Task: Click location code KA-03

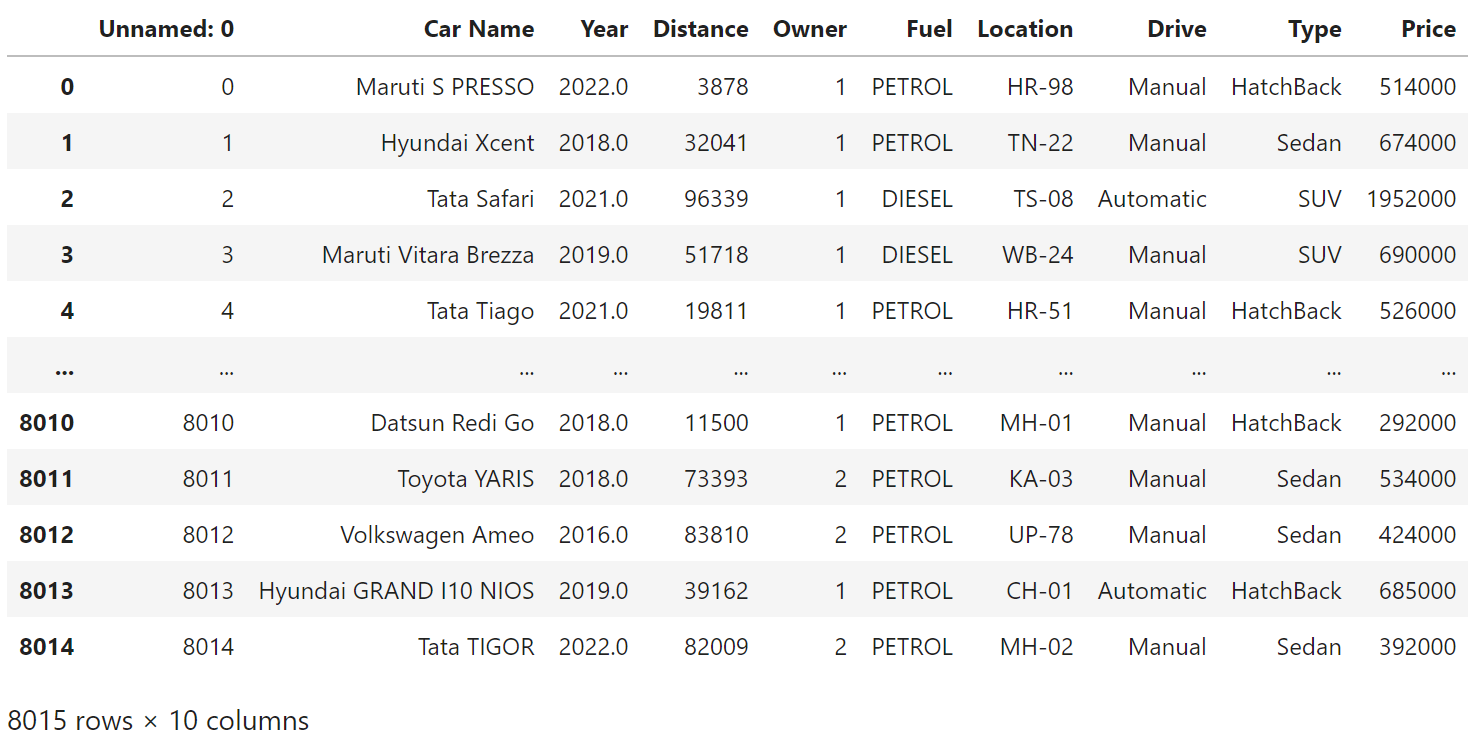Action: pos(1041,479)
